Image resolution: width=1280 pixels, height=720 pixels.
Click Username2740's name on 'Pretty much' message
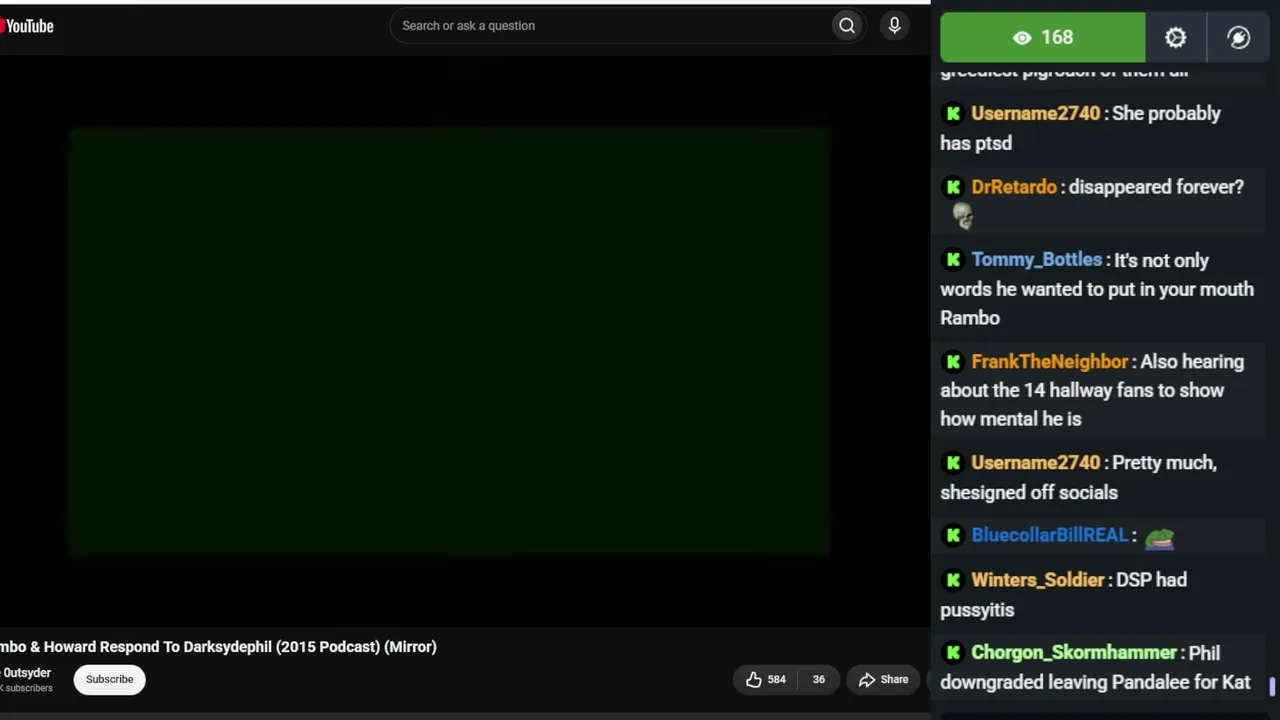pos(1035,463)
